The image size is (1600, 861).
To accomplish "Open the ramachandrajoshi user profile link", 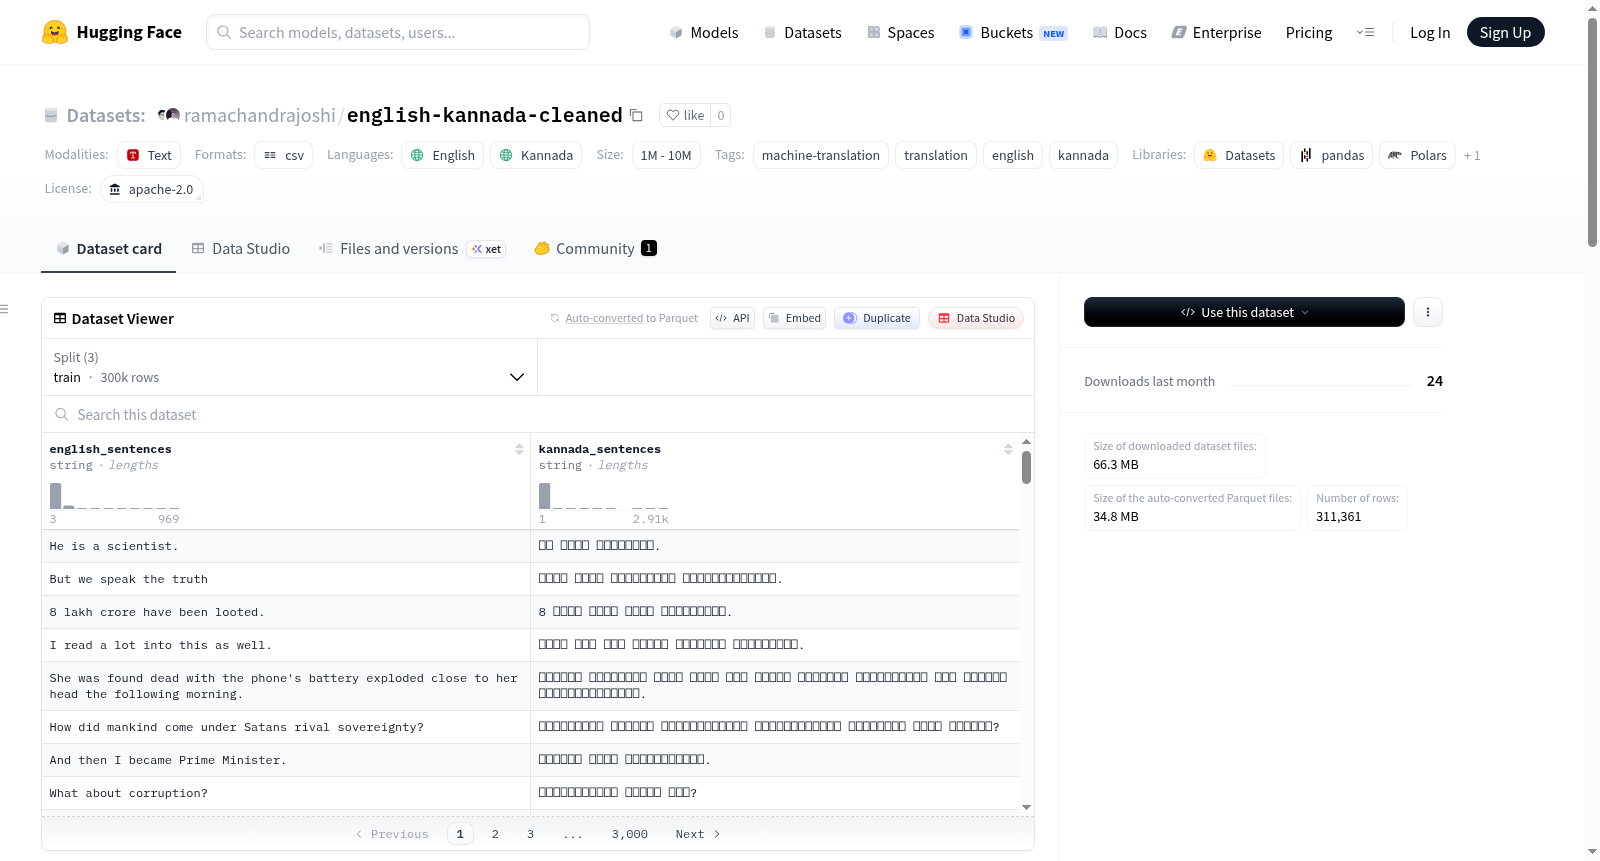I will click(260, 115).
